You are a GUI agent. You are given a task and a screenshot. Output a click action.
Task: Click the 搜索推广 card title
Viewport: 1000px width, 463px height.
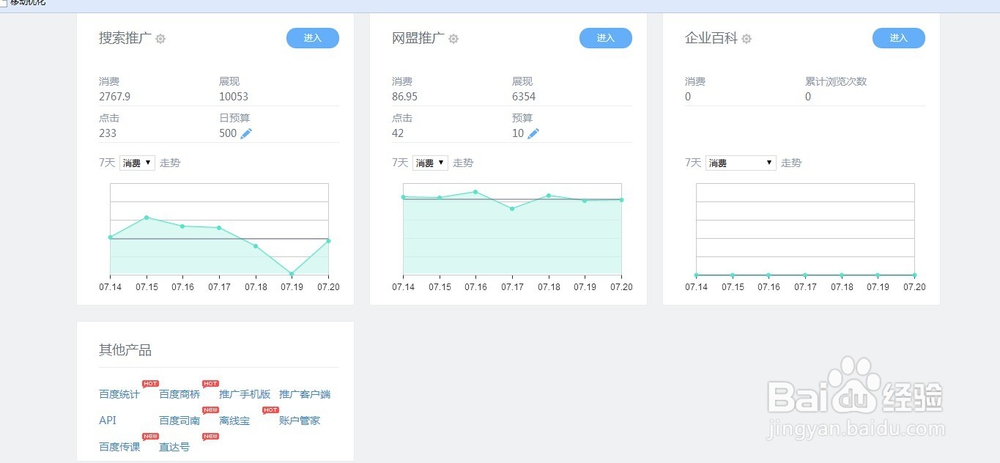coord(125,38)
